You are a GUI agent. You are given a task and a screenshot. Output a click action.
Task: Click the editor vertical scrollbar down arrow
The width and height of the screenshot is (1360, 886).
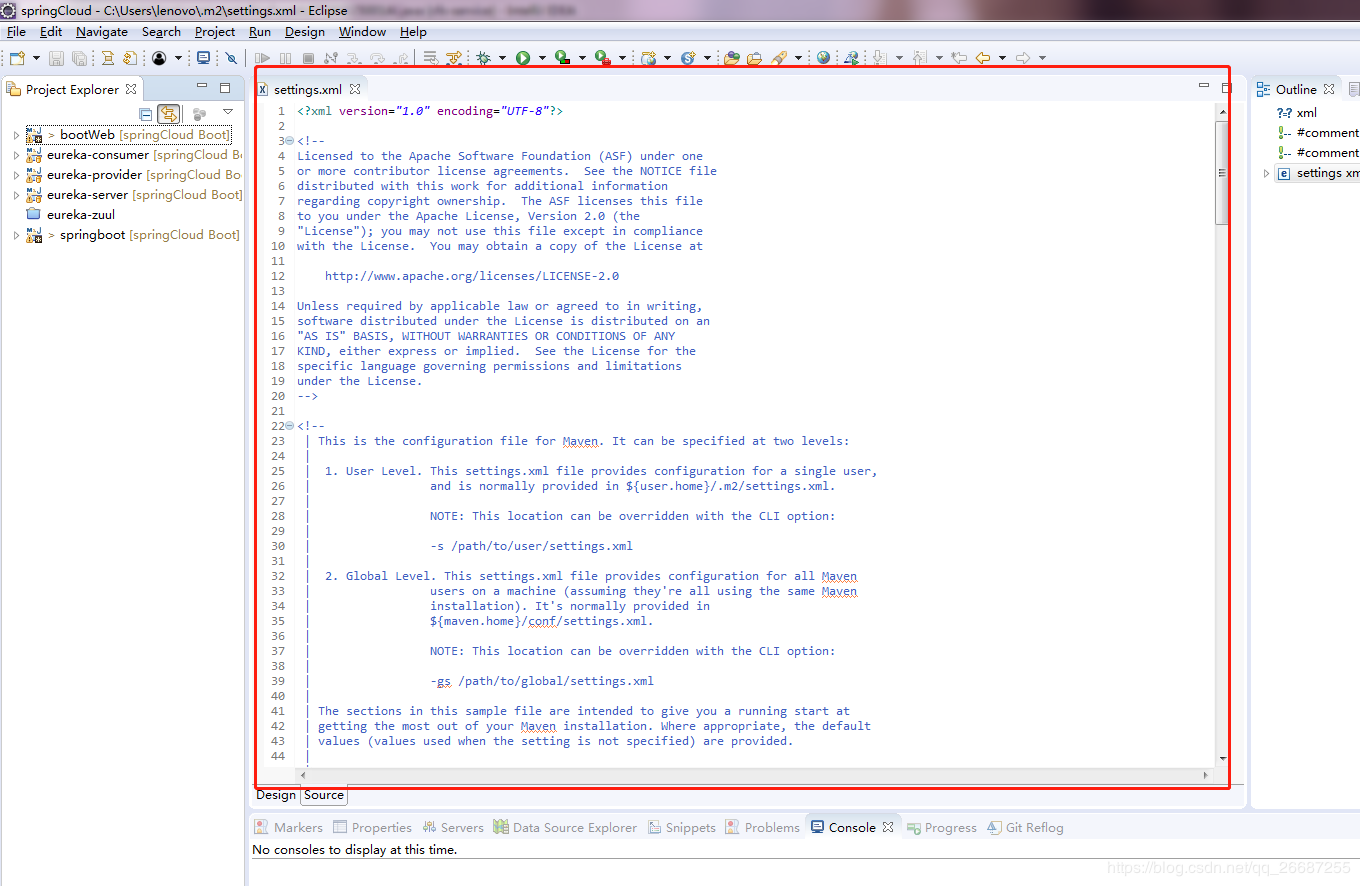click(1222, 759)
